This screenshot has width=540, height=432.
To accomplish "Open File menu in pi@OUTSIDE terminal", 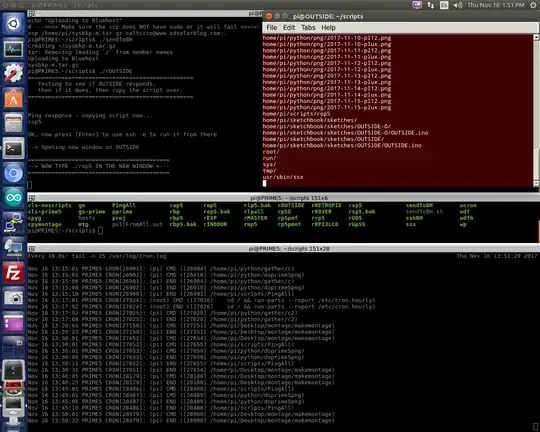I will click(x=272, y=28).
